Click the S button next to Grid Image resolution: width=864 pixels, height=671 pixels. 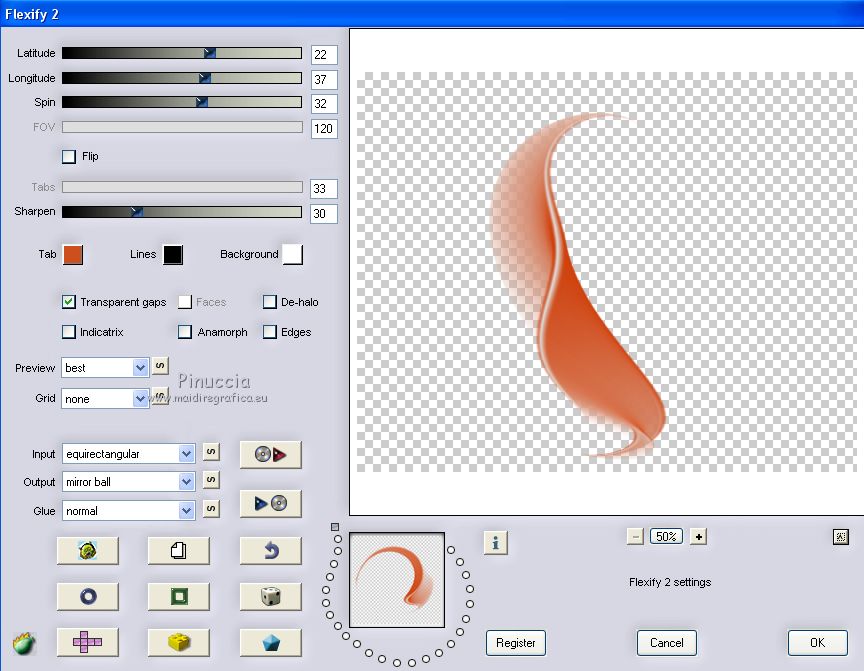(160, 396)
